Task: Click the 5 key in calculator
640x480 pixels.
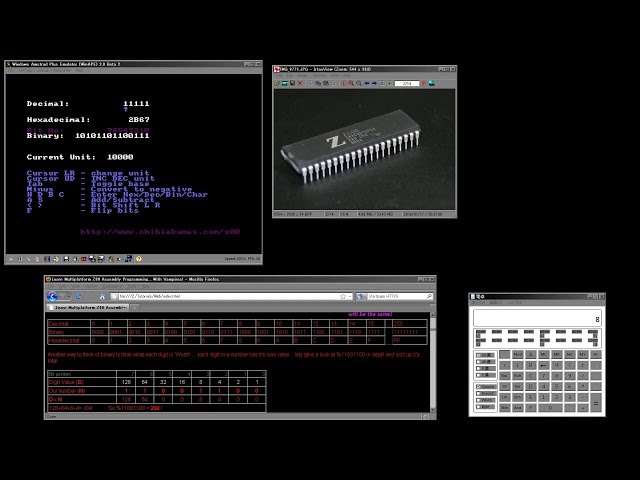Action: click(556, 387)
